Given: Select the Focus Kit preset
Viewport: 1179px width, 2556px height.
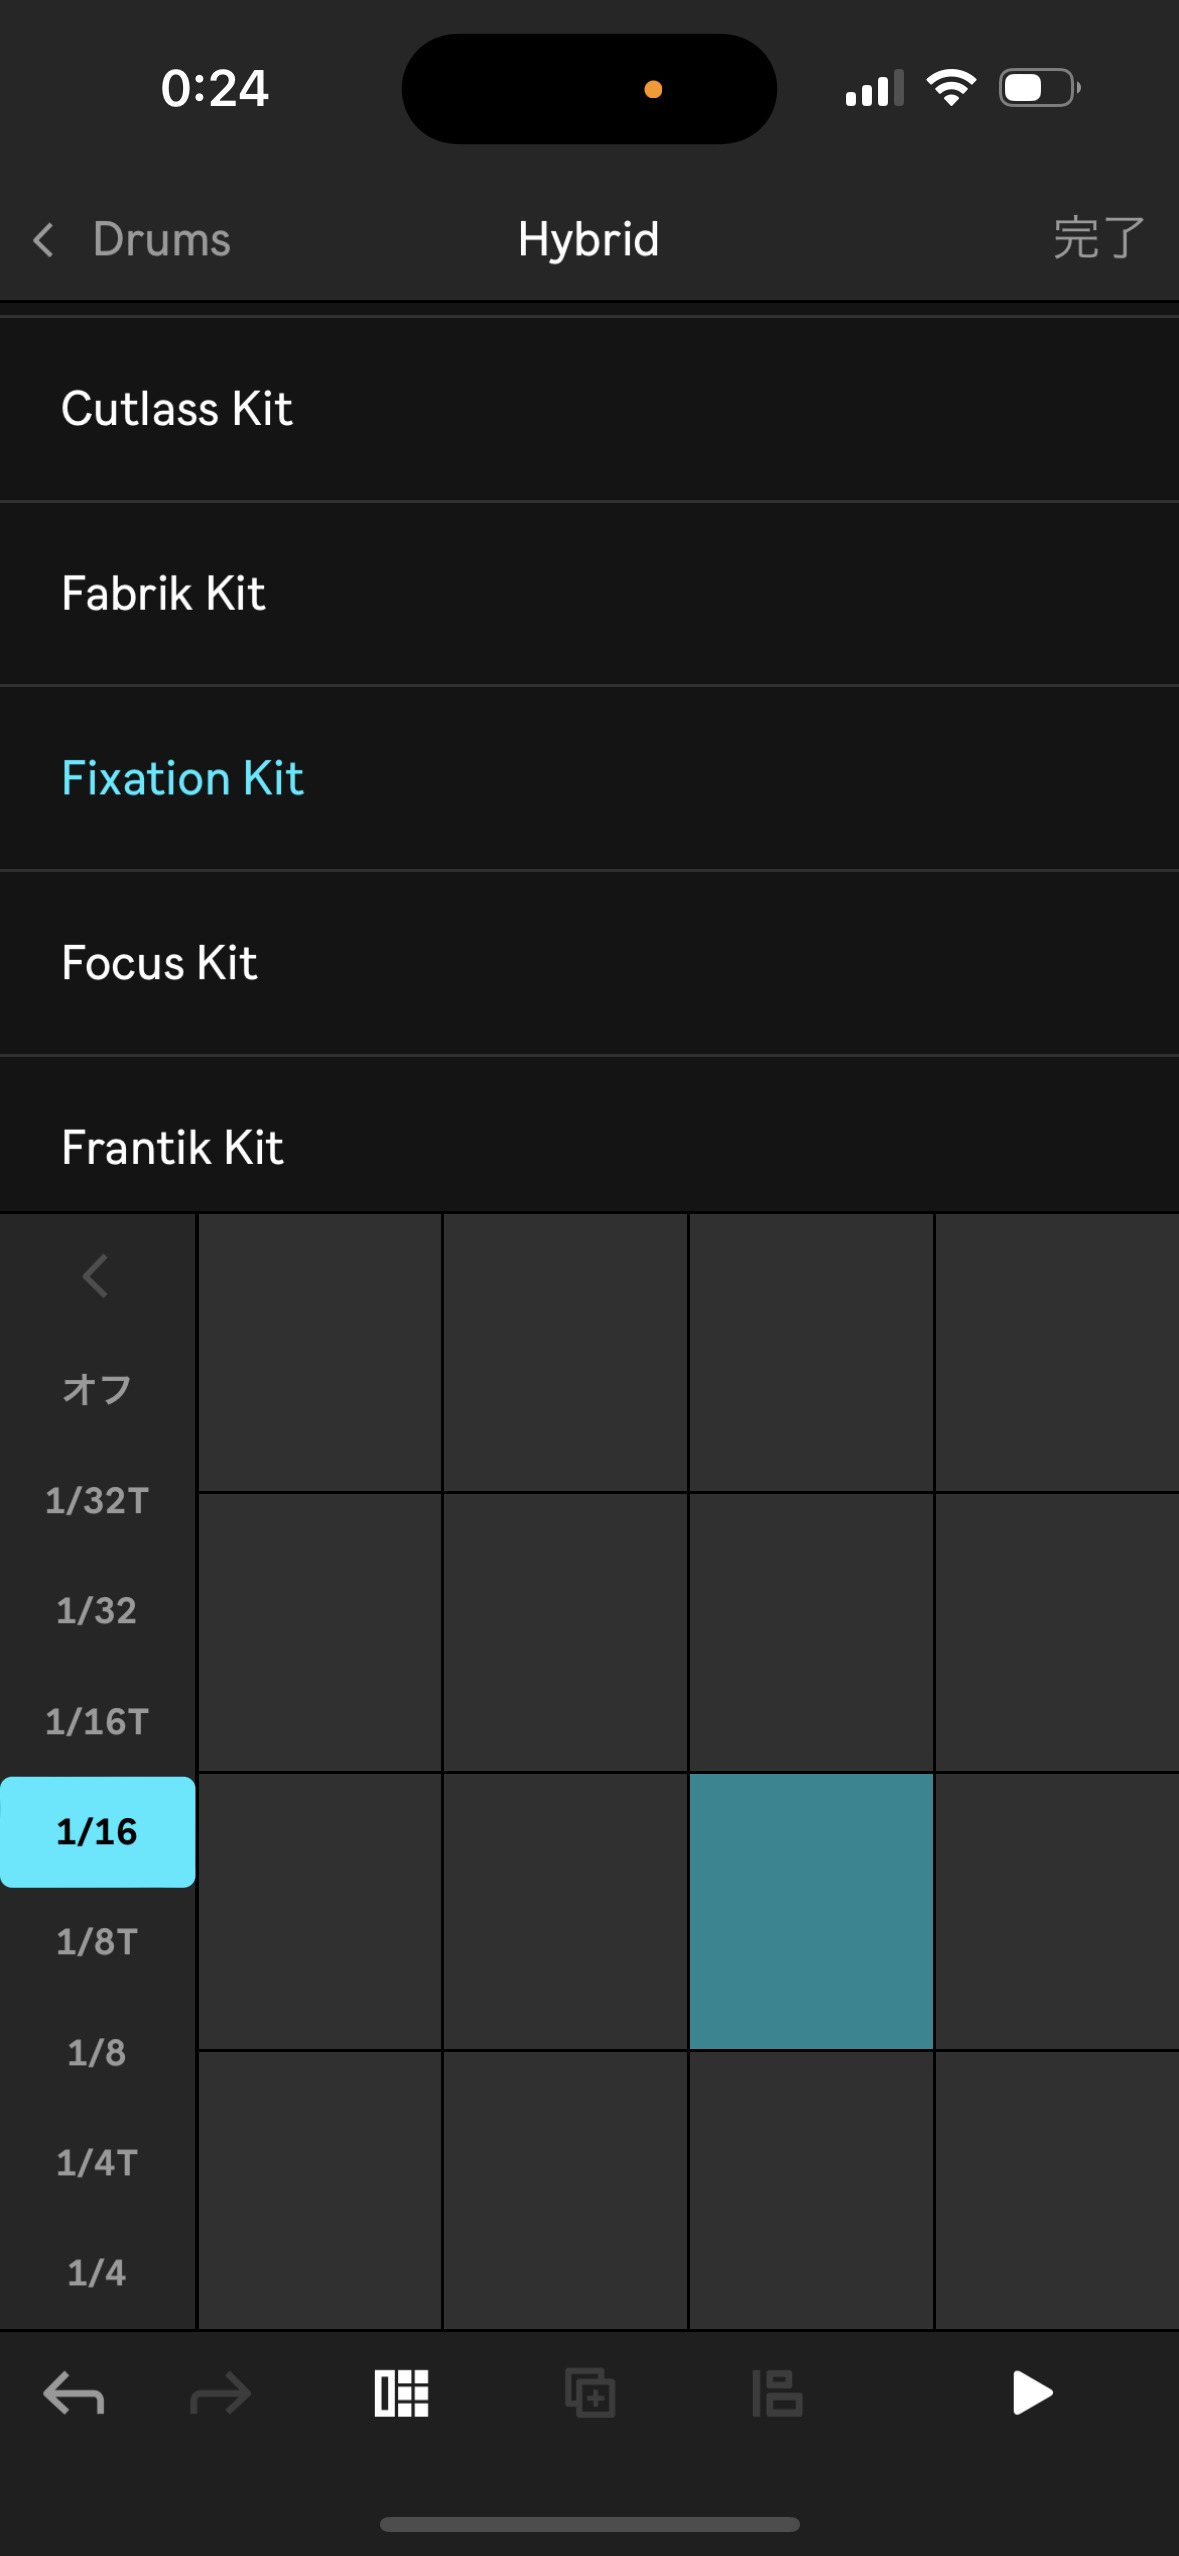Looking at the screenshot, I should [590, 963].
